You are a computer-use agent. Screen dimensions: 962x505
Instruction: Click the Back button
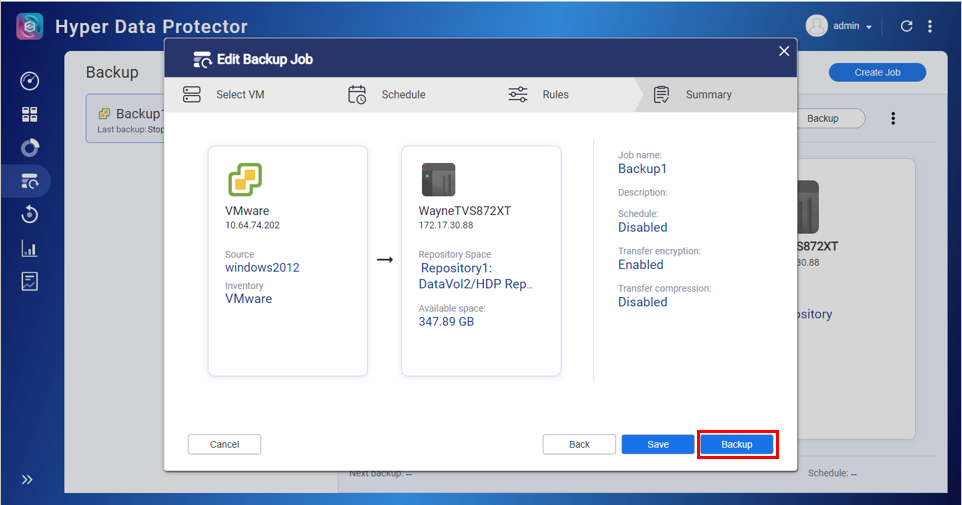(579, 444)
